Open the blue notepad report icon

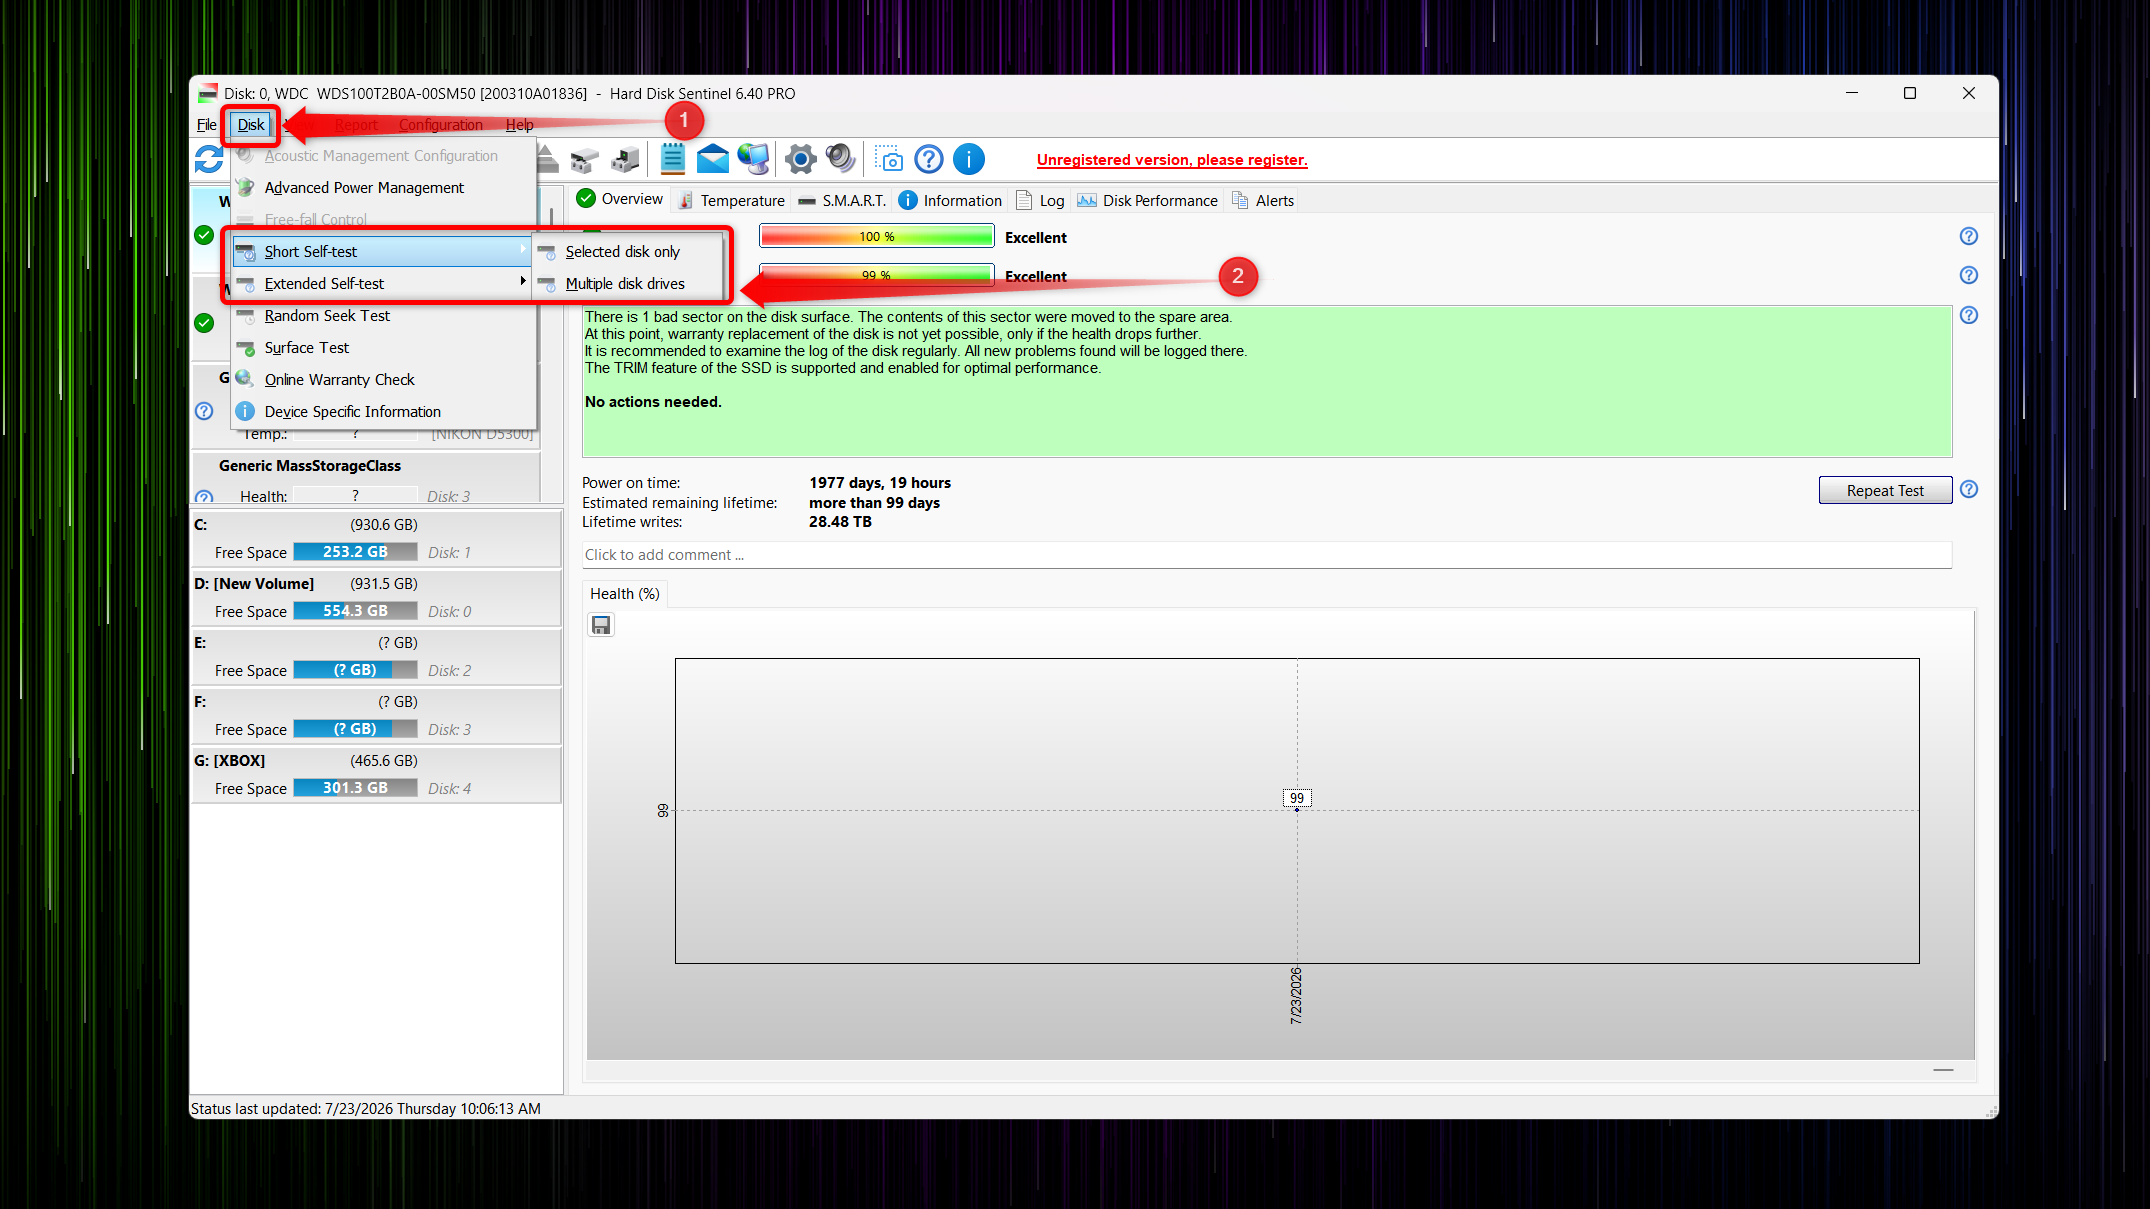(673, 159)
